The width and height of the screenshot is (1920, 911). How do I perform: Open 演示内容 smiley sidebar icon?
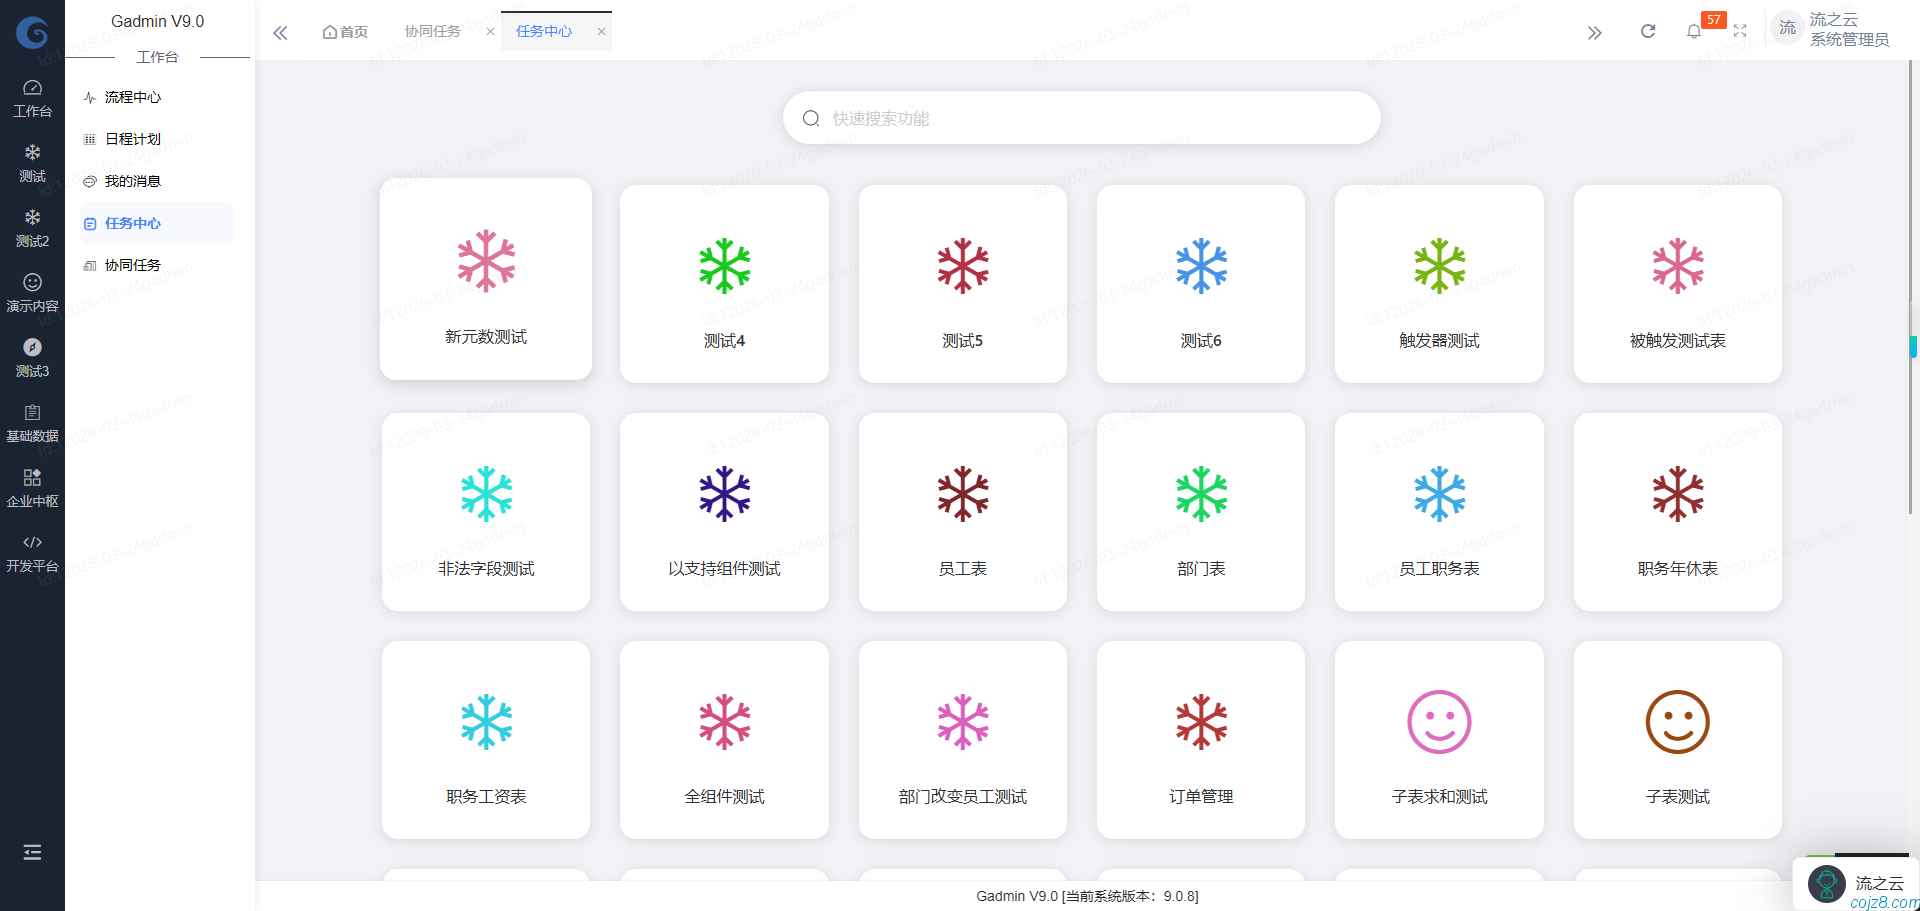[32, 292]
